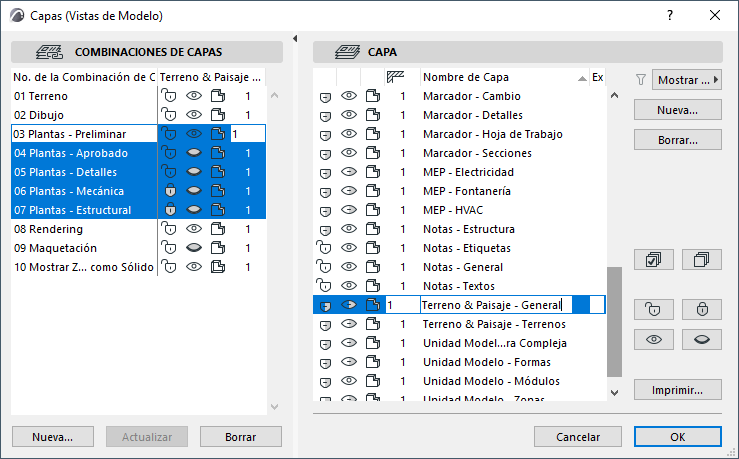Screen dimensions: 739x459
Task: Click the deselect all layers icon button
Action: 701,260
